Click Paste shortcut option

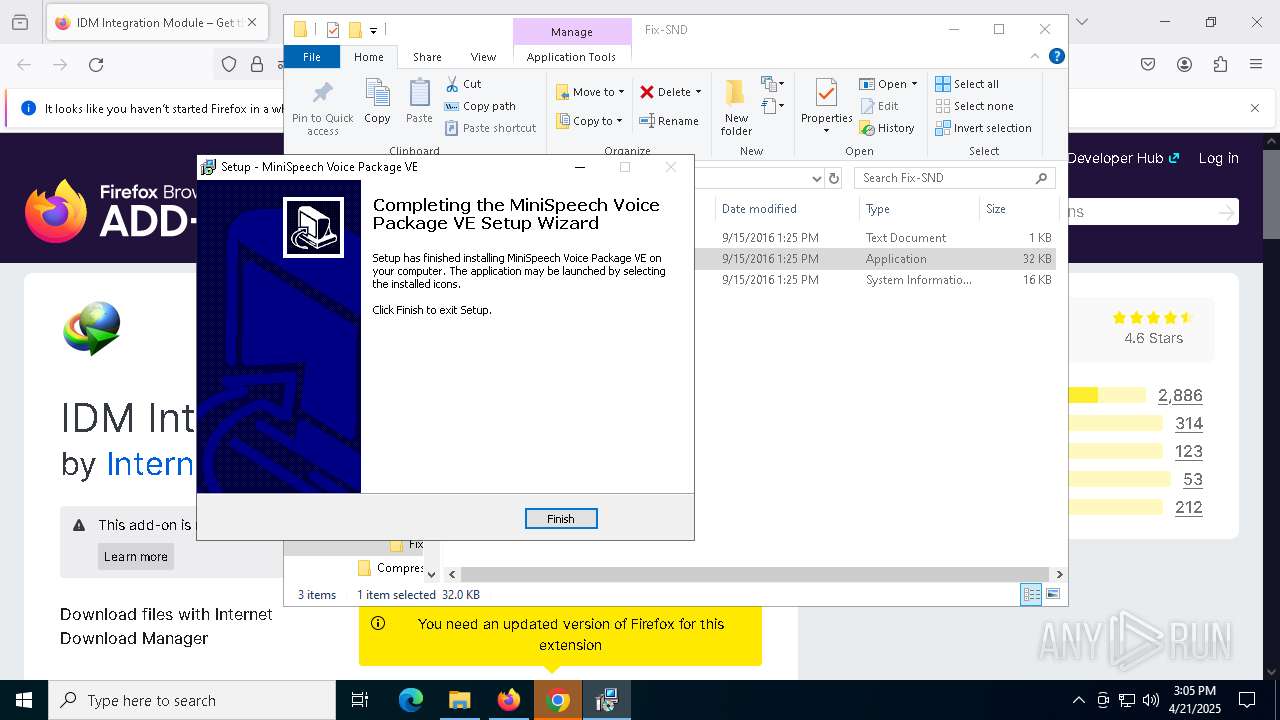click(490, 128)
